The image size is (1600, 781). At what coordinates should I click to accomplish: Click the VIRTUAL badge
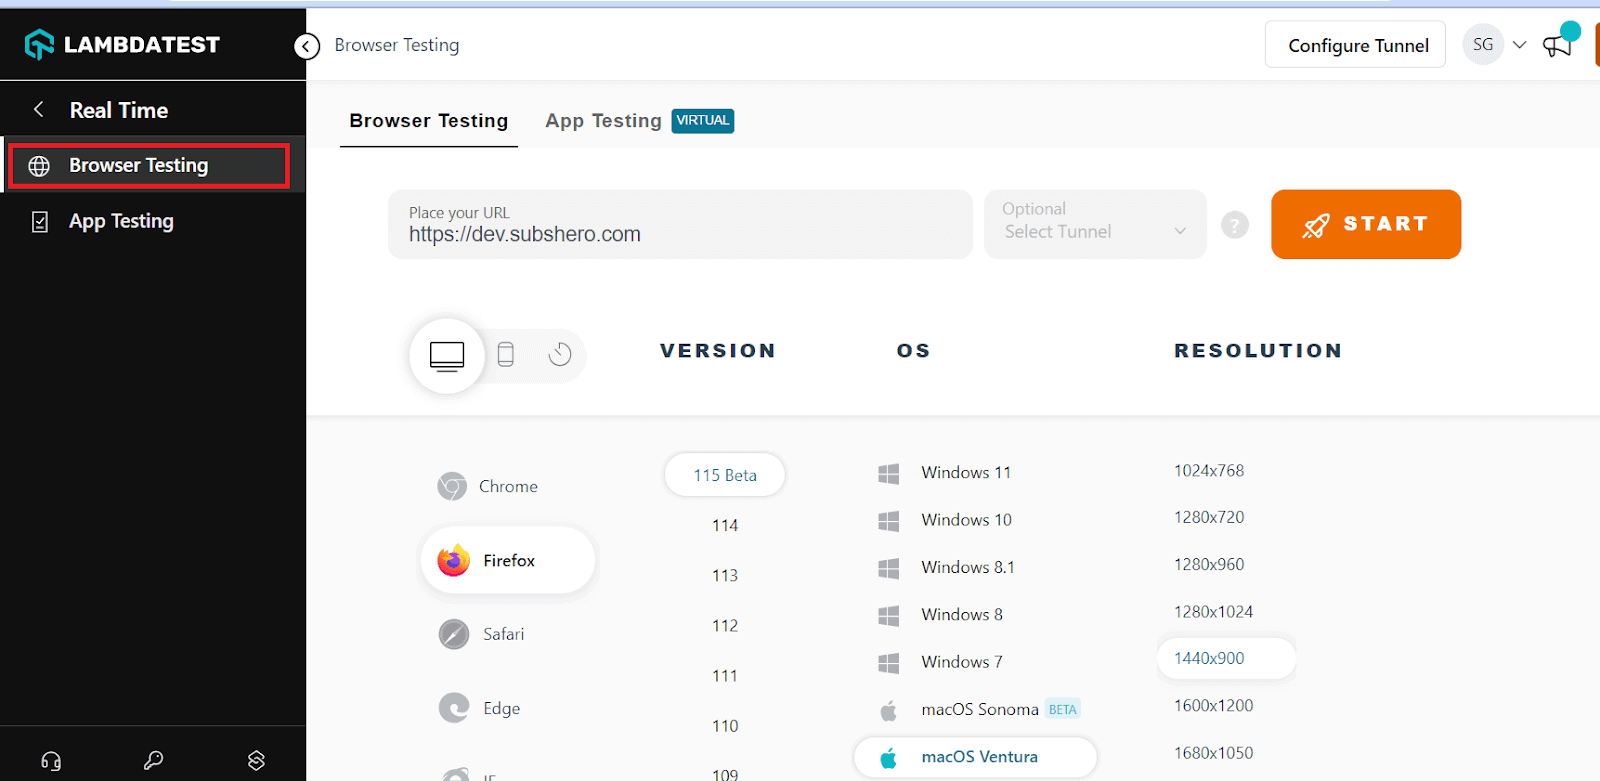[x=703, y=121]
